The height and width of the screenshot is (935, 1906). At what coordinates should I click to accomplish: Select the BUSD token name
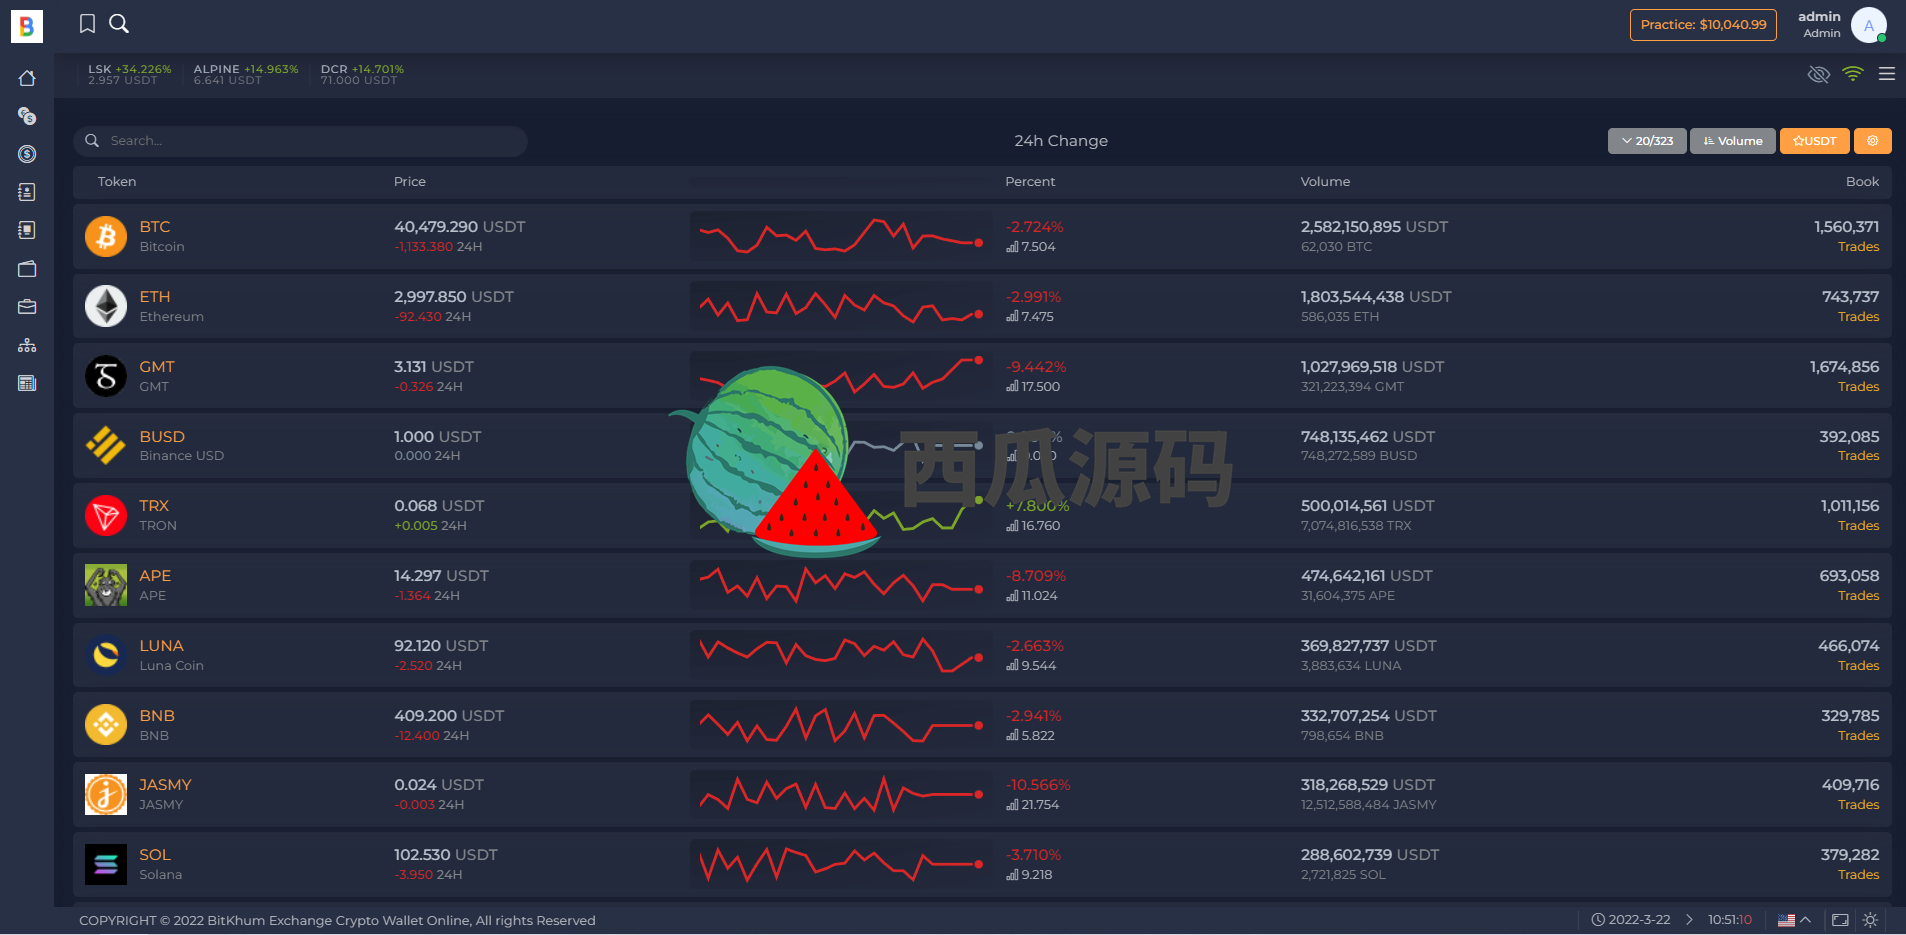(162, 437)
